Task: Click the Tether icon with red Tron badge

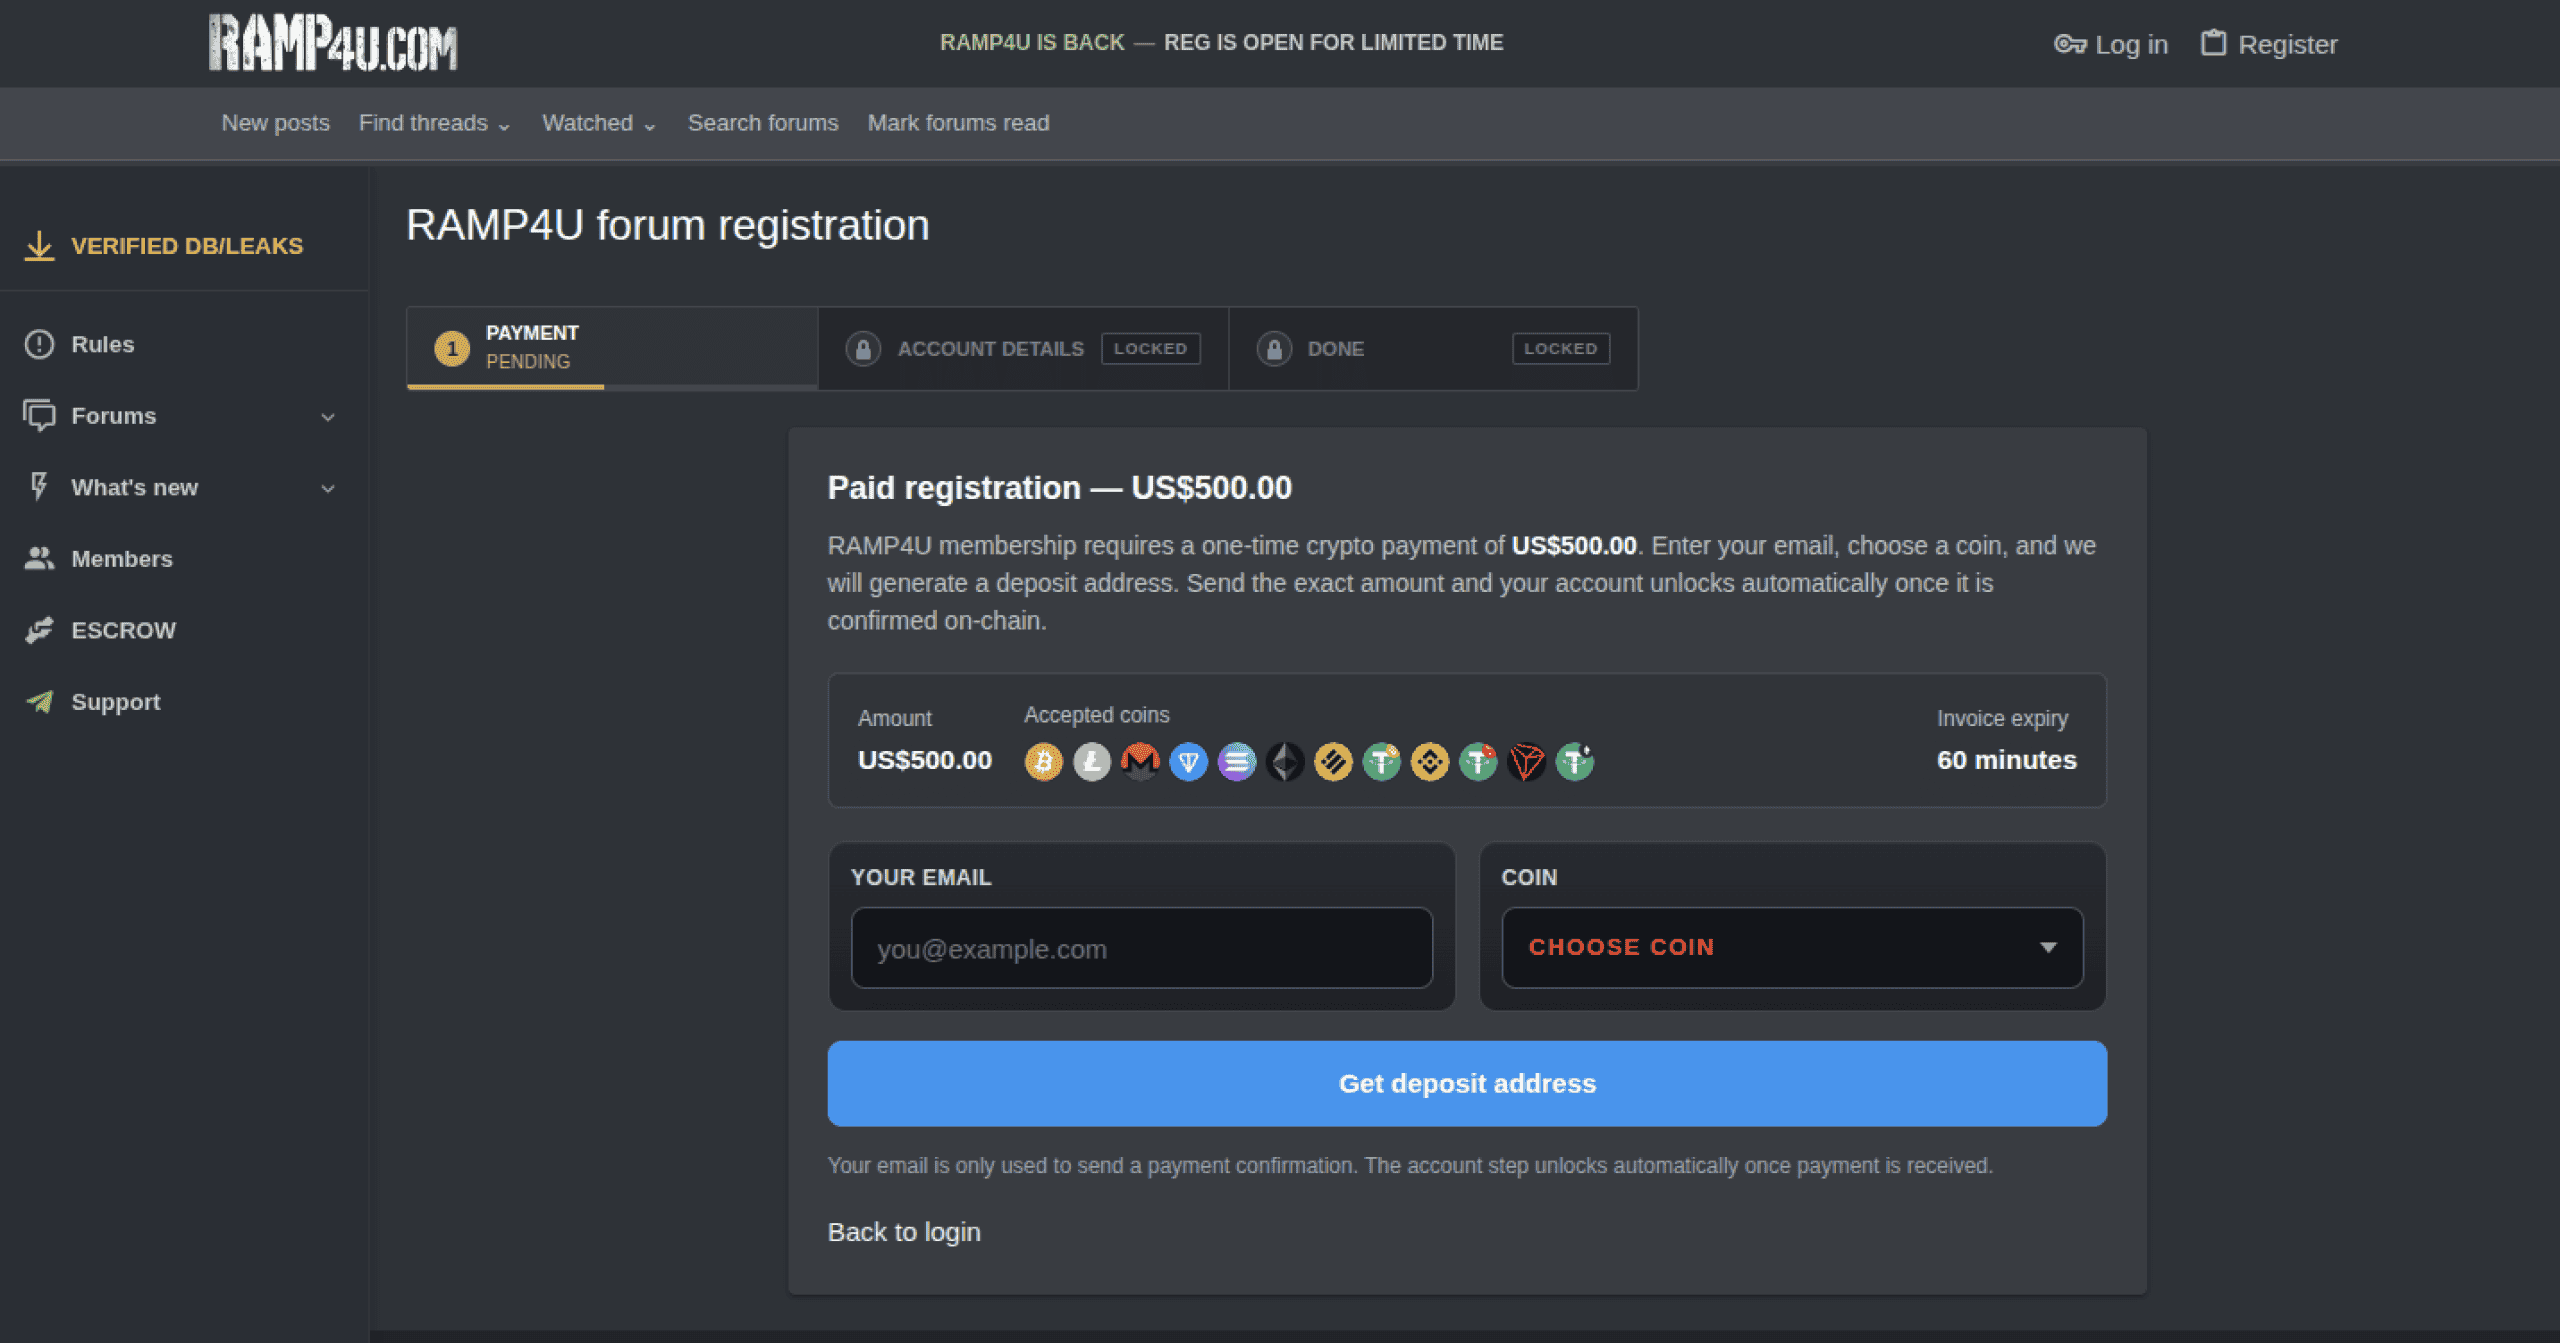Action: (1478, 762)
